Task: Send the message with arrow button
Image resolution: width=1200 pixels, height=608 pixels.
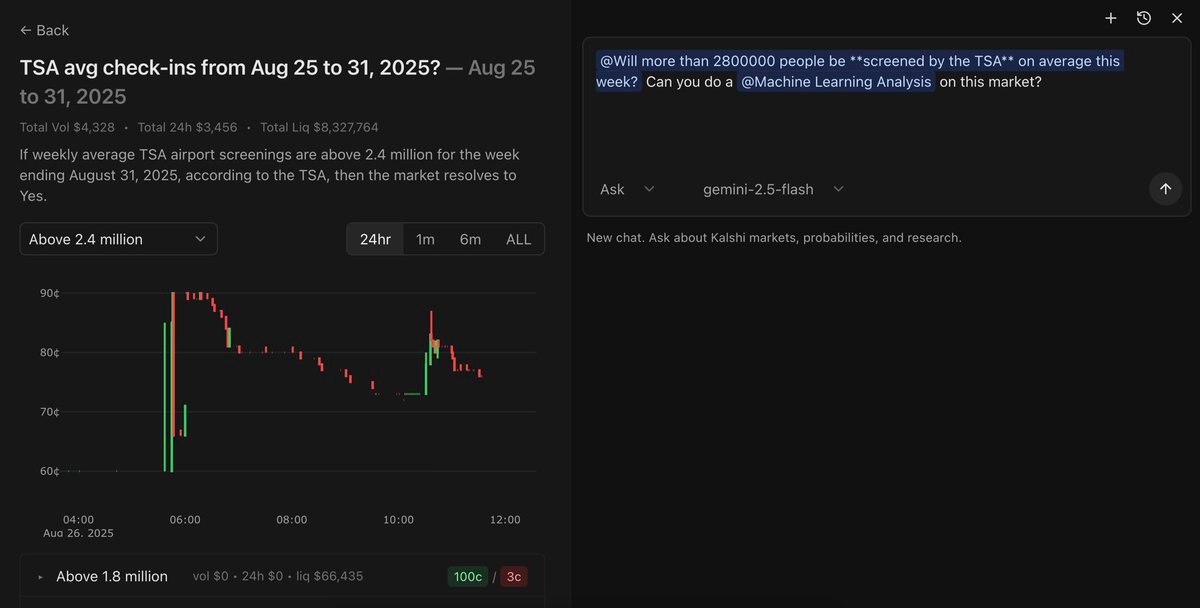Action: click(x=1165, y=189)
